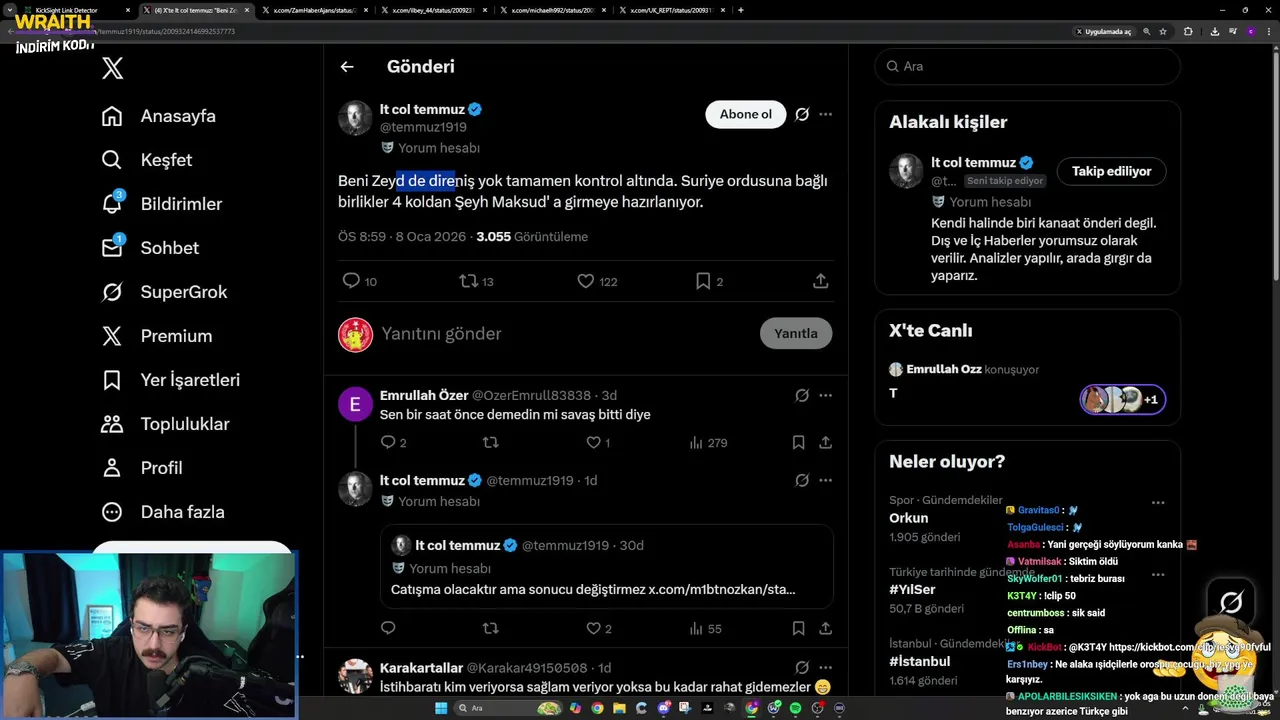Open lt col temmuz in Alakalı kişiler
Image resolution: width=1280 pixels, height=720 pixels.
(x=973, y=162)
